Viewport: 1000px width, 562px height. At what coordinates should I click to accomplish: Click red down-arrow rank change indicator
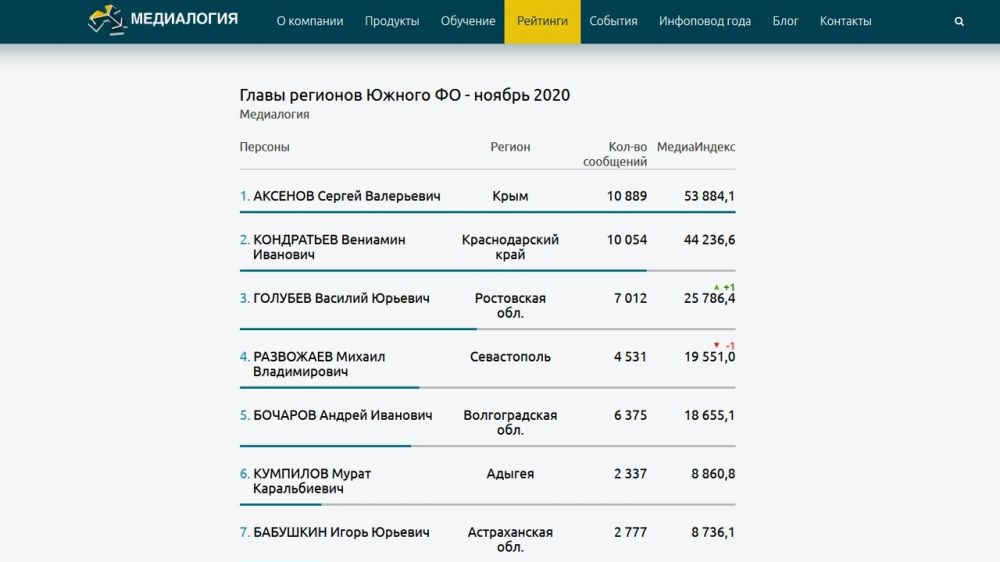716,345
